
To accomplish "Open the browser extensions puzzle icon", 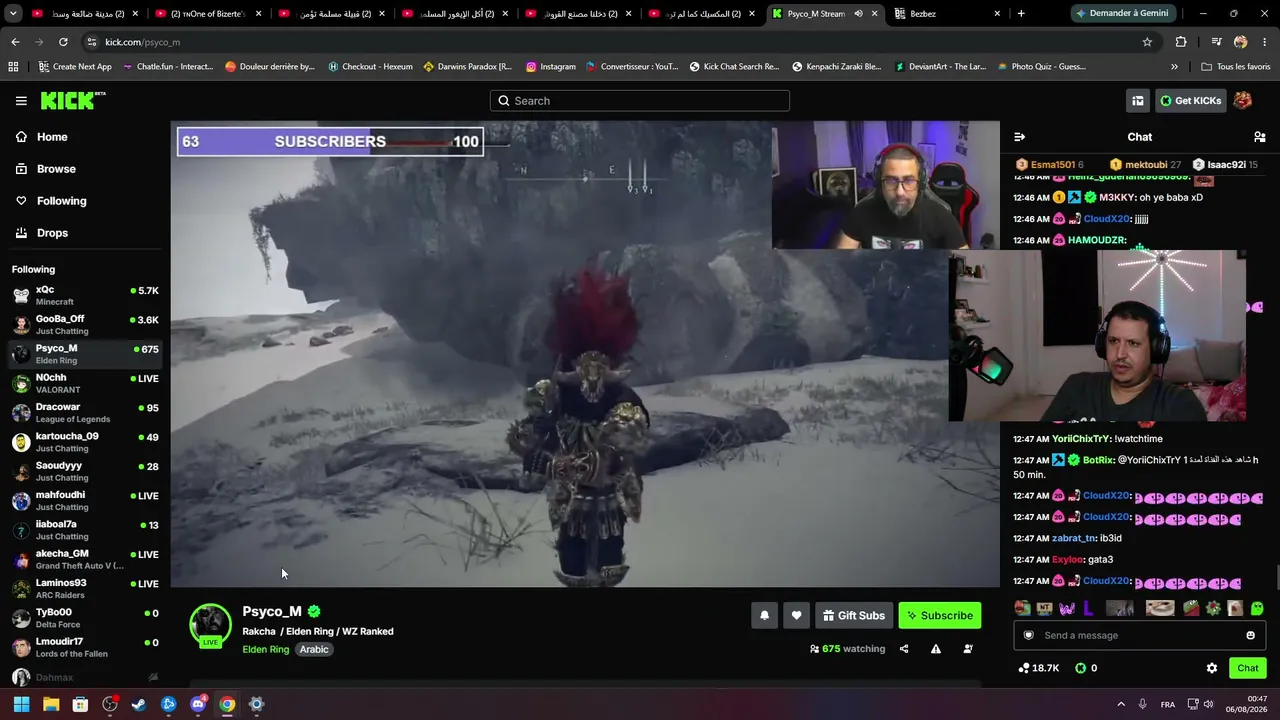I will pyautogui.click(x=1181, y=42).
